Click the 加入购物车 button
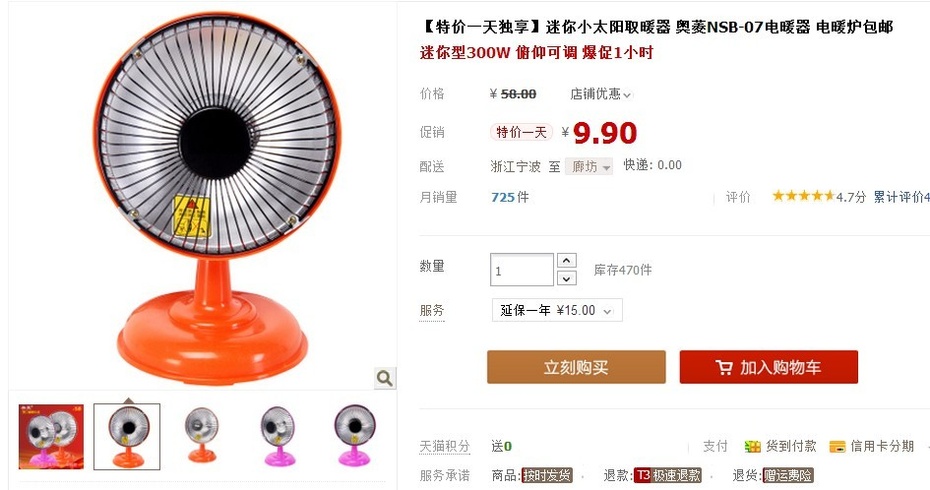 pos(769,367)
